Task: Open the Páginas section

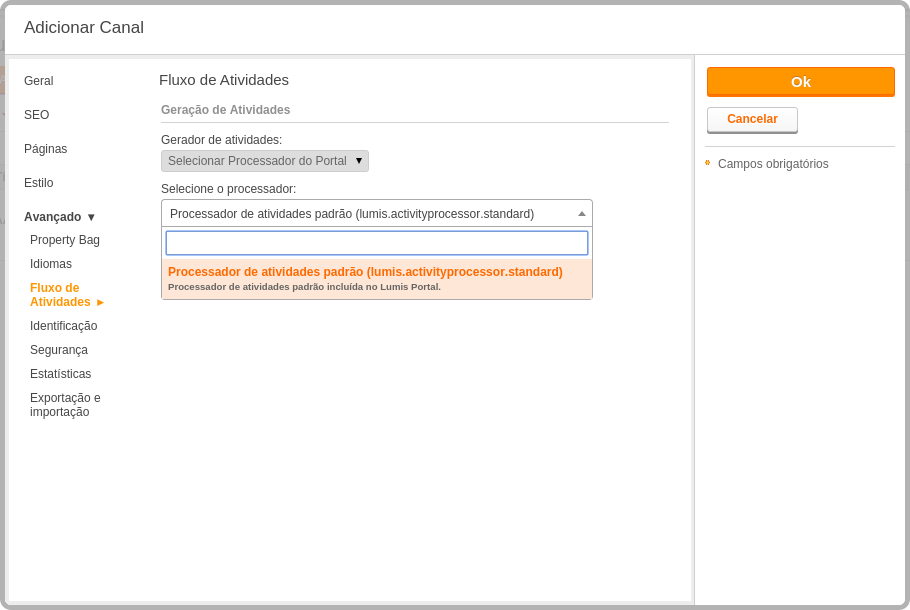Action: (x=45, y=149)
